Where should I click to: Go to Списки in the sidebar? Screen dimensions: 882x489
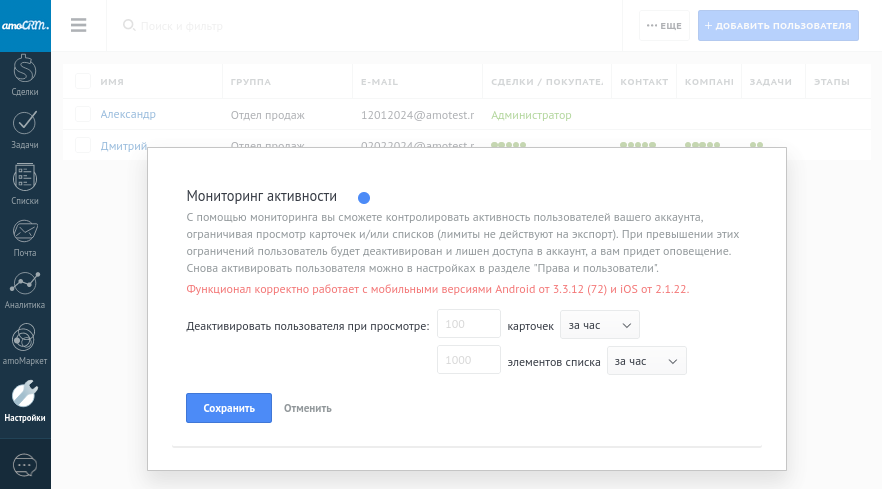tap(25, 184)
